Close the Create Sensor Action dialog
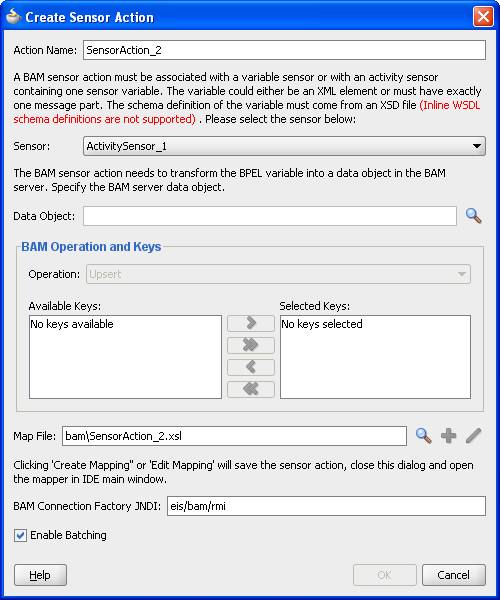This screenshot has height=600, width=500. pyautogui.click(x=483, y=17)
